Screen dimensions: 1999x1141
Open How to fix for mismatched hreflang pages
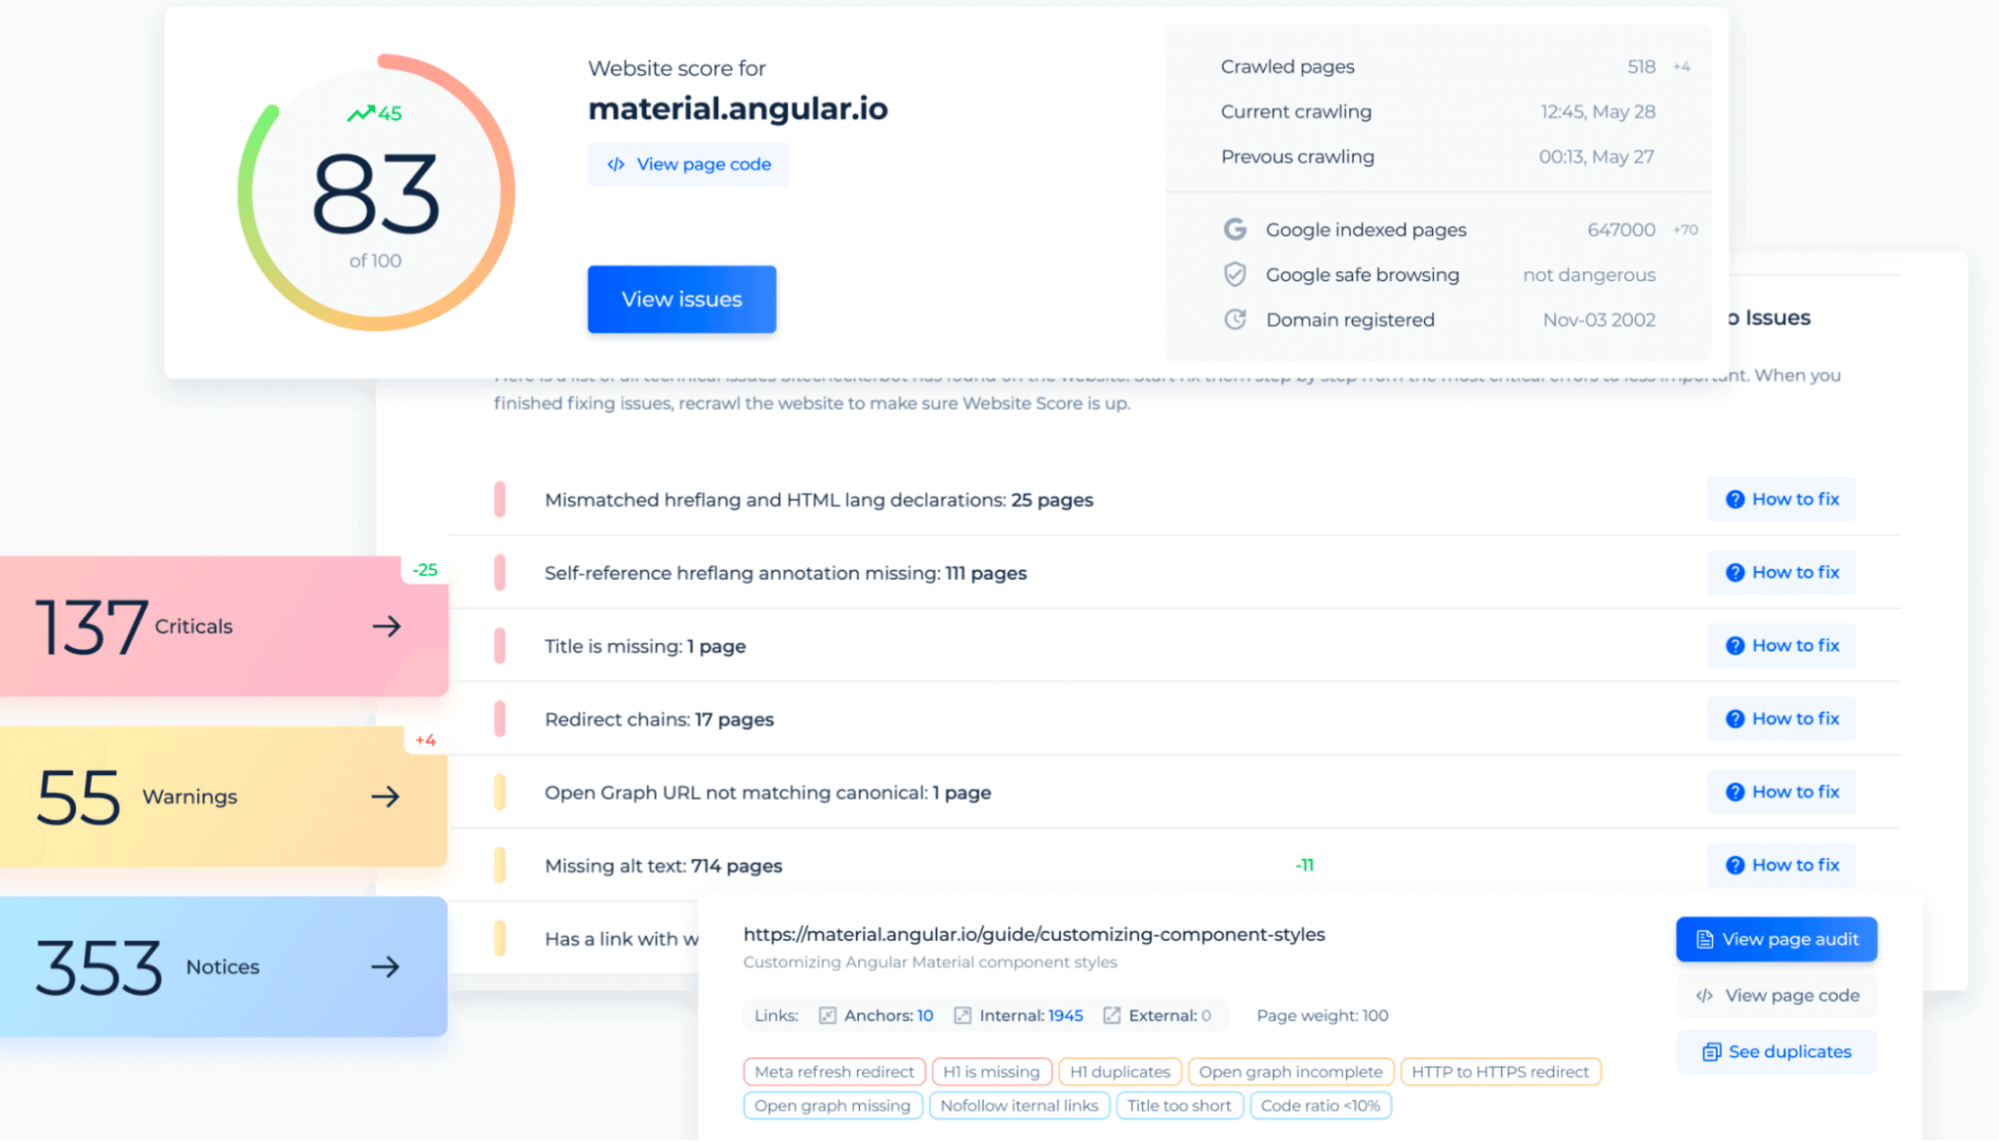click(x=1781, y=498)
